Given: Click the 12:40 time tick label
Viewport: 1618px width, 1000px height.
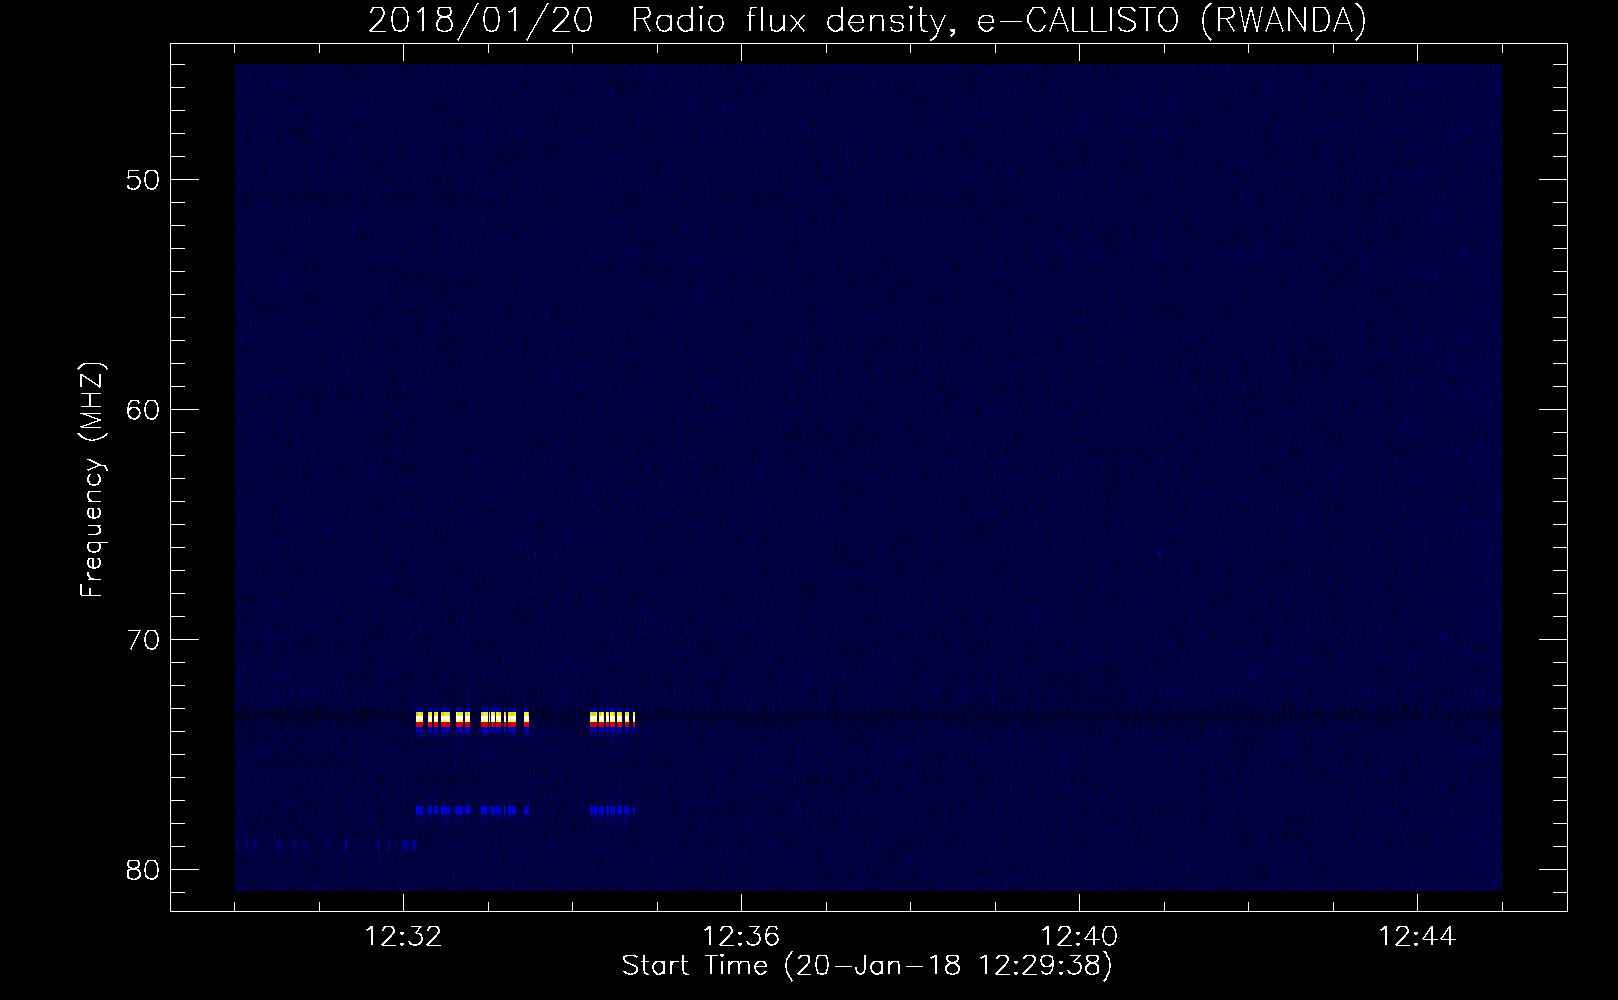Looking at the screenshot, I should pyautogui.click(x=1079, y=938).
